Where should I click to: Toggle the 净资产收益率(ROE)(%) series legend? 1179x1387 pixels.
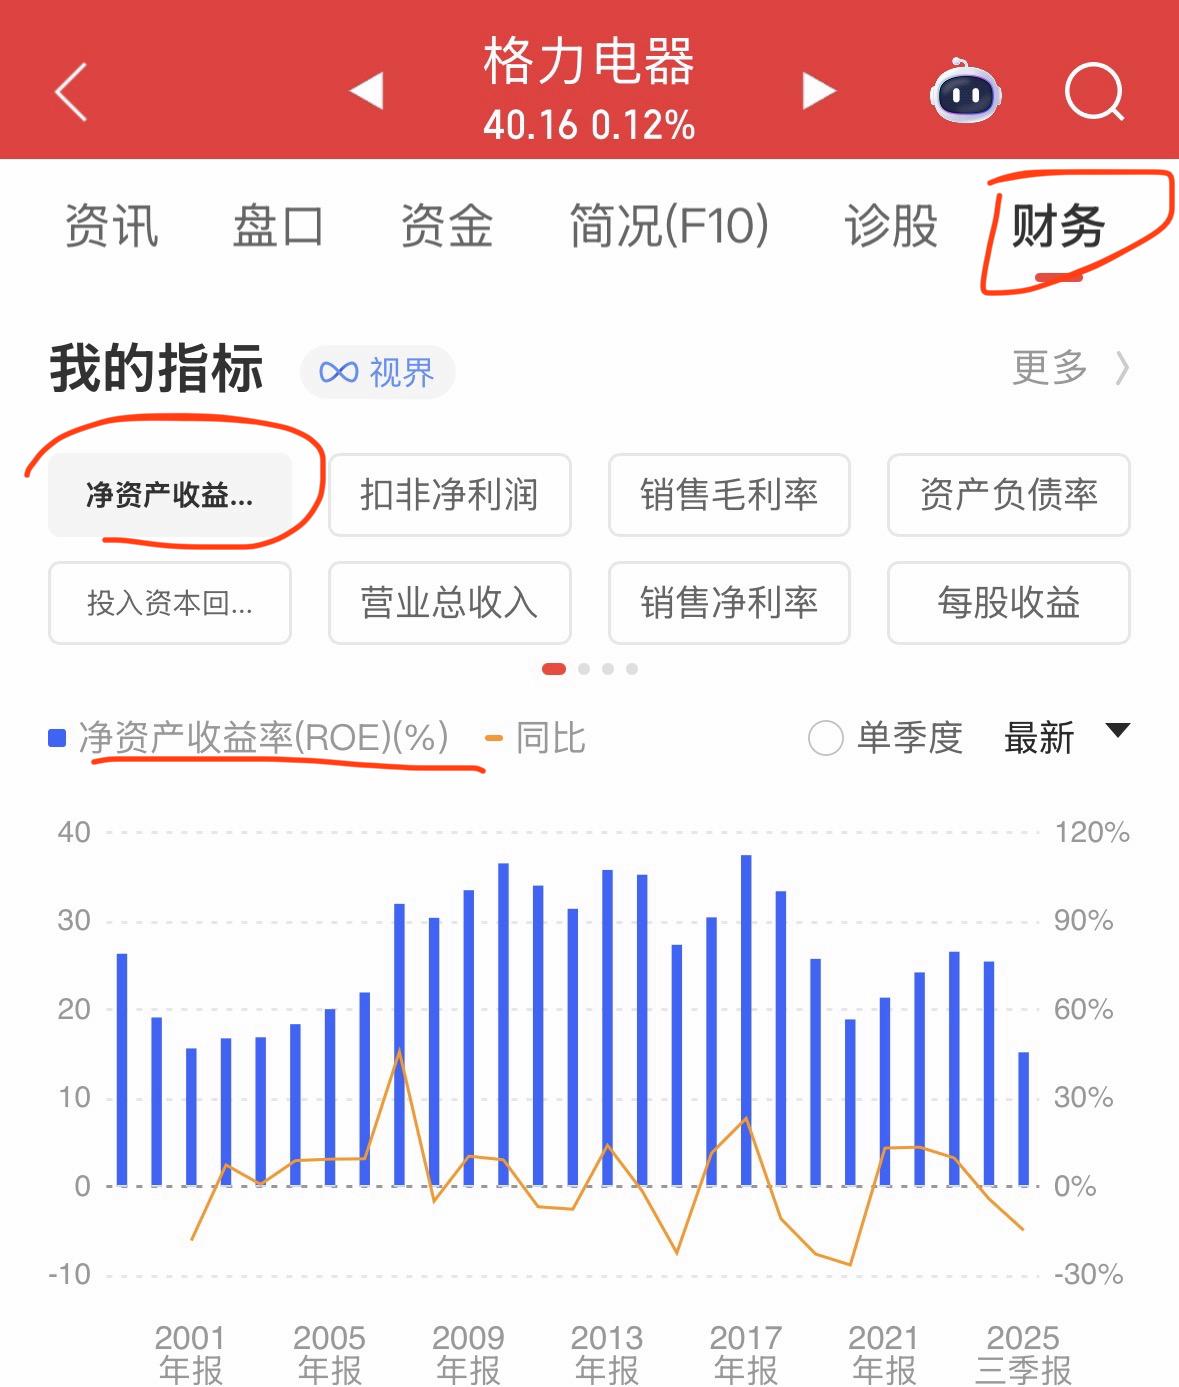(248, 737)
